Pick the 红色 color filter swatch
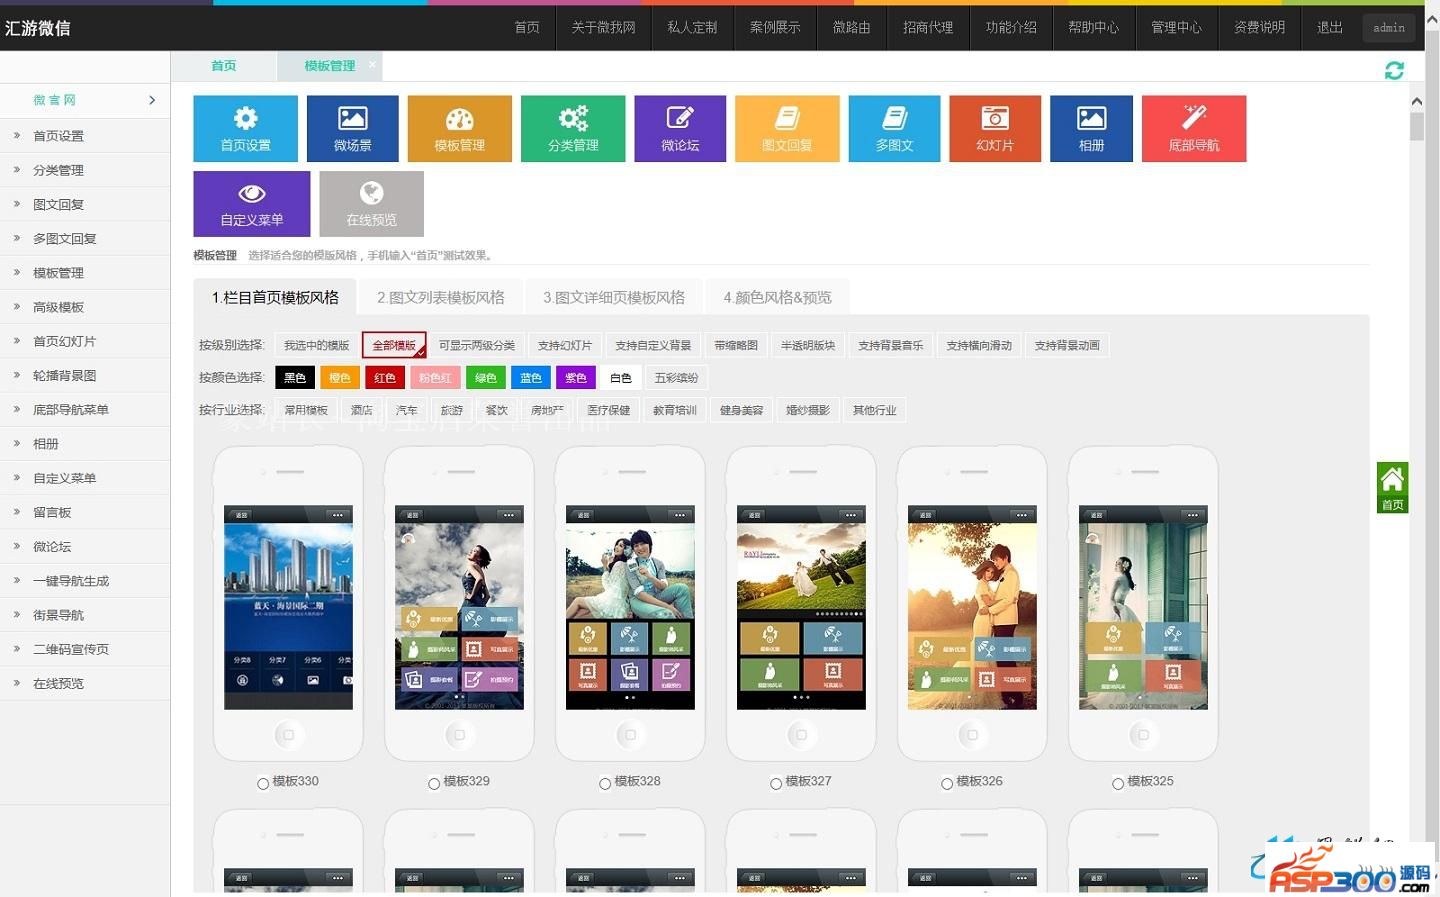 (385, 378)
